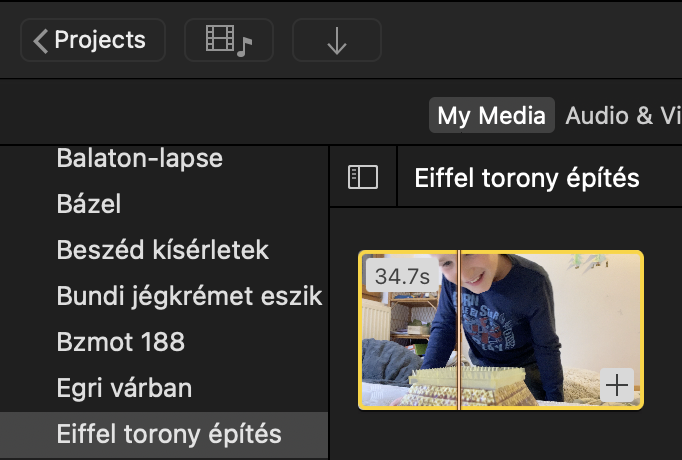Toggle the libraries sidebar visibility icon

(362, 177)
